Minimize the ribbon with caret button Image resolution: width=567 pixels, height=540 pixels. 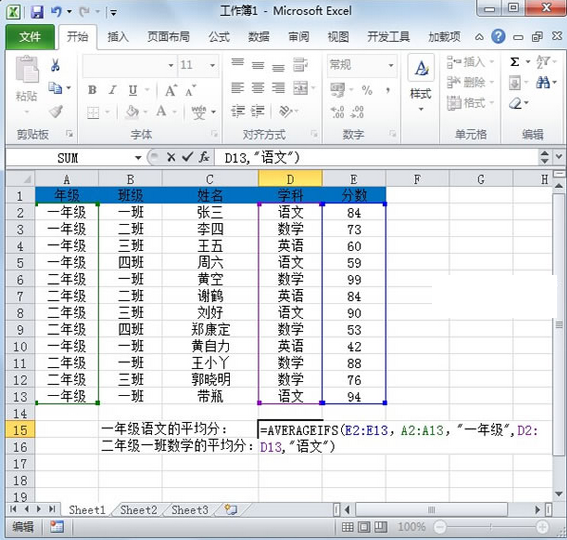[479, 37]
